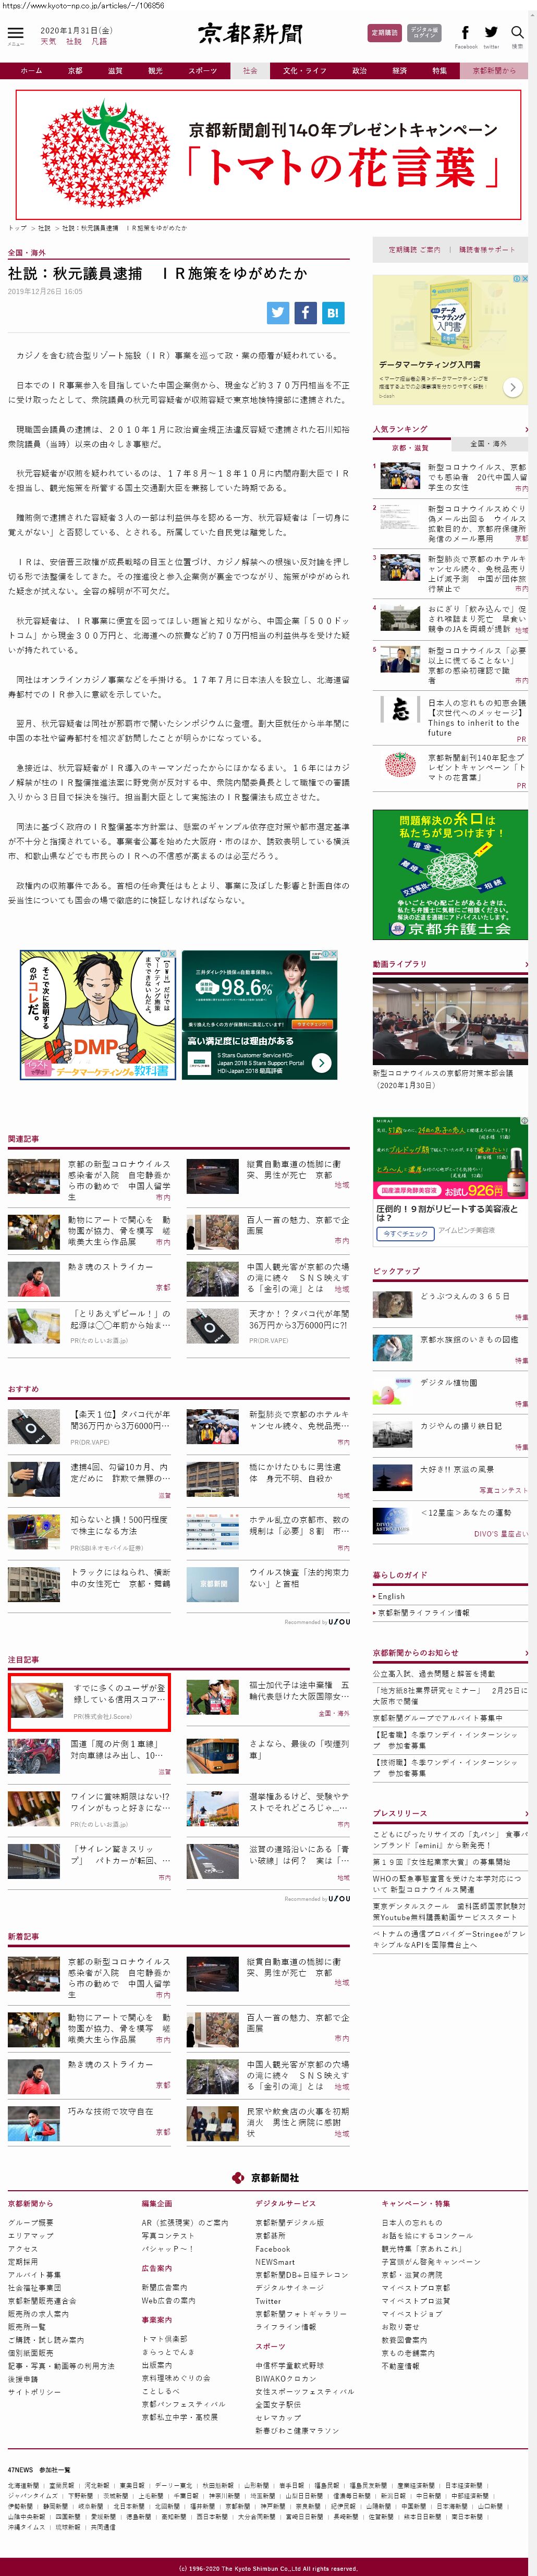Open 京都新聞ライフライン情報 link
Screen dimensions: 537x2576
click(x=423, y=1612)
